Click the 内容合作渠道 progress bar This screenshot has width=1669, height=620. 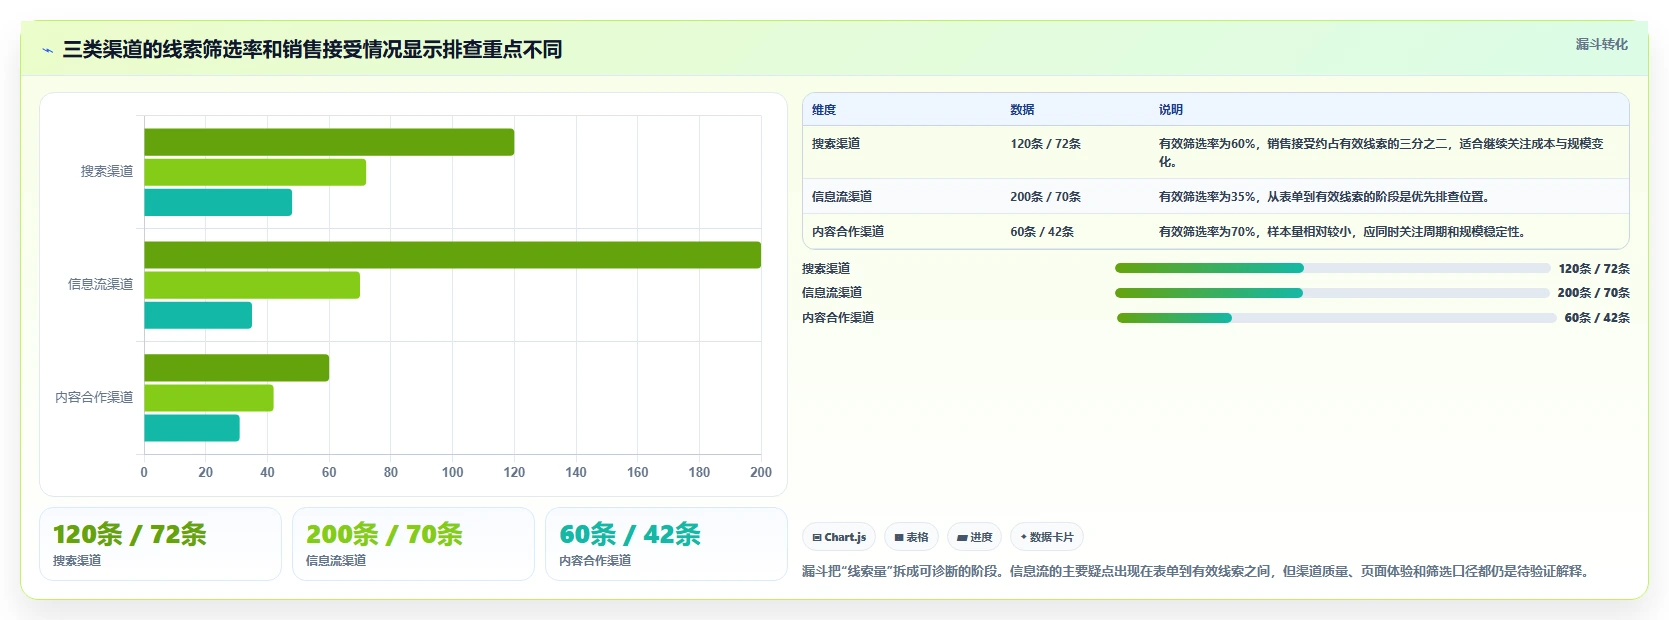1336,318
